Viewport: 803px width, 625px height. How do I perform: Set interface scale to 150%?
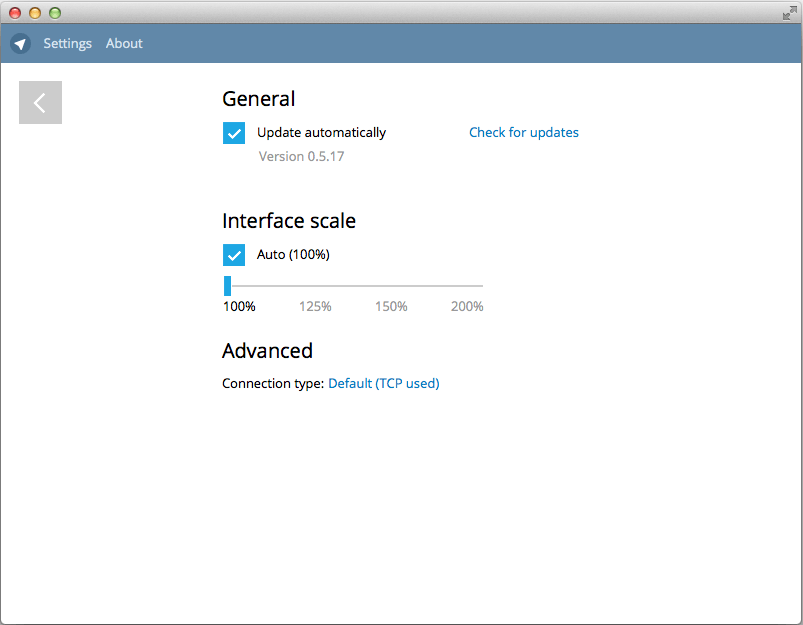click(x=391, y=306)
